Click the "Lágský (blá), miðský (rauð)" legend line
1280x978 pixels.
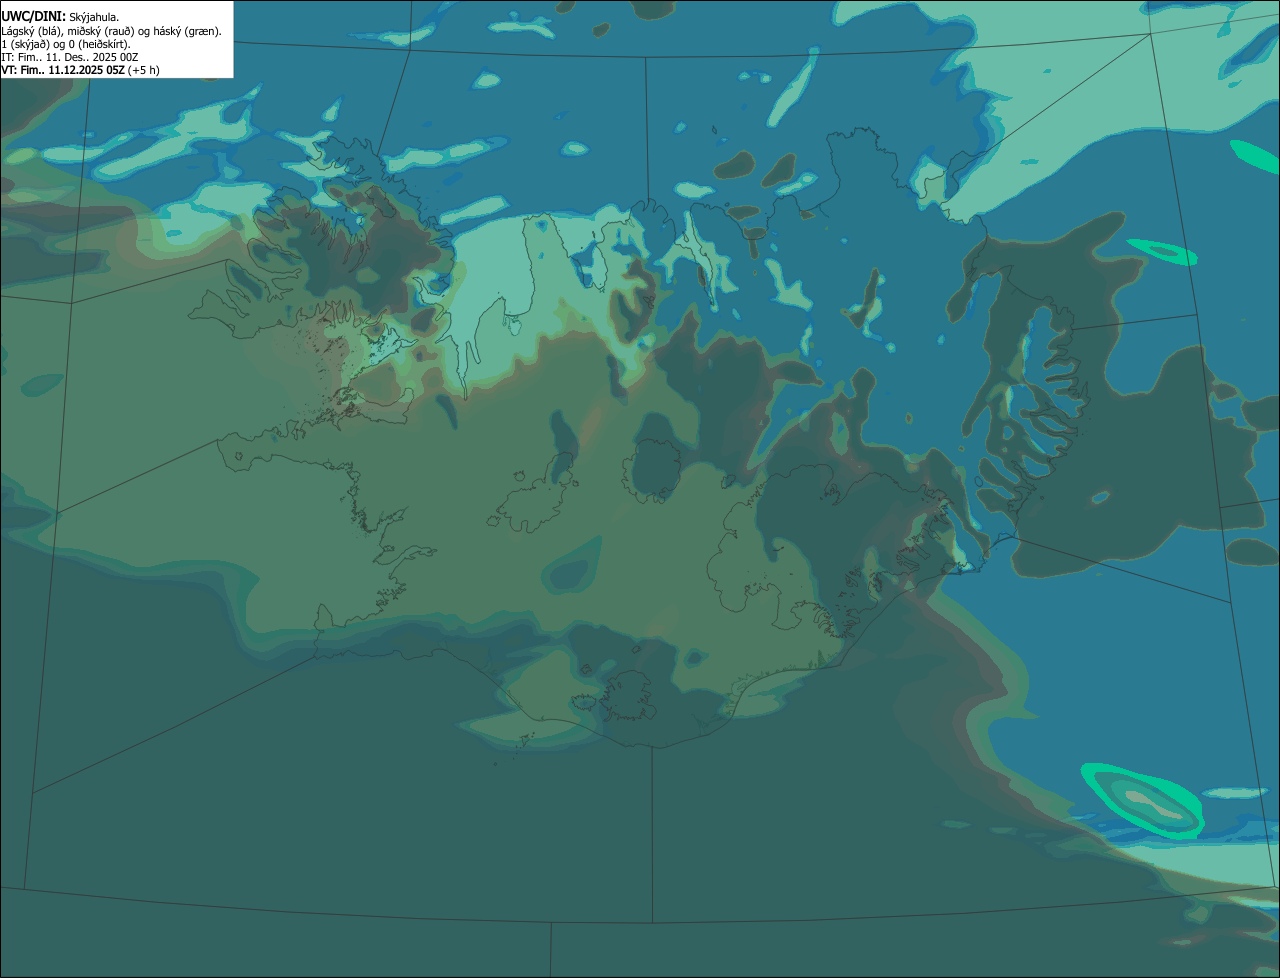coord(112,31)
